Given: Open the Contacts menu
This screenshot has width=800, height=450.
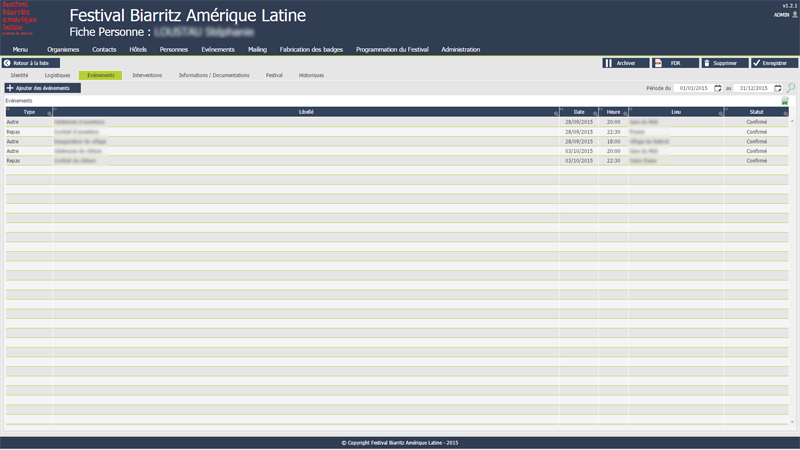Looking at the screenshot, I should 104,49.
